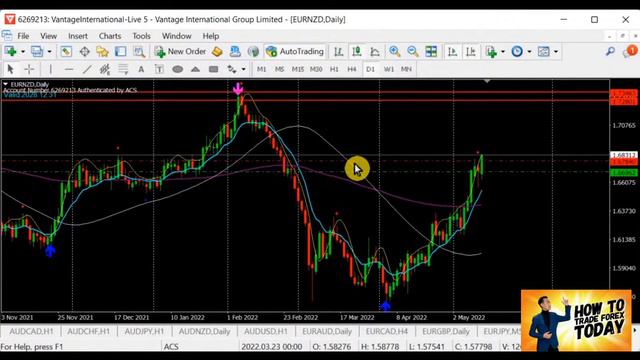Screen dimensions: 640x360
Task: Open the View menu
Action: pos(48,36)
